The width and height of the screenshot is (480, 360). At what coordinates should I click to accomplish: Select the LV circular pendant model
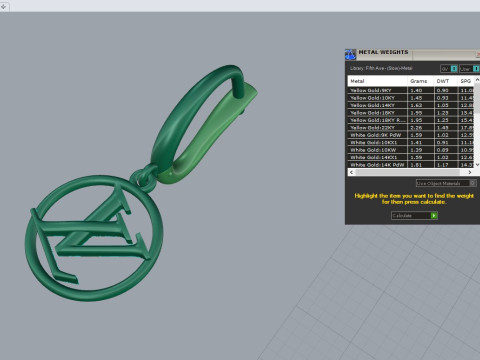[x=93, y=238]
